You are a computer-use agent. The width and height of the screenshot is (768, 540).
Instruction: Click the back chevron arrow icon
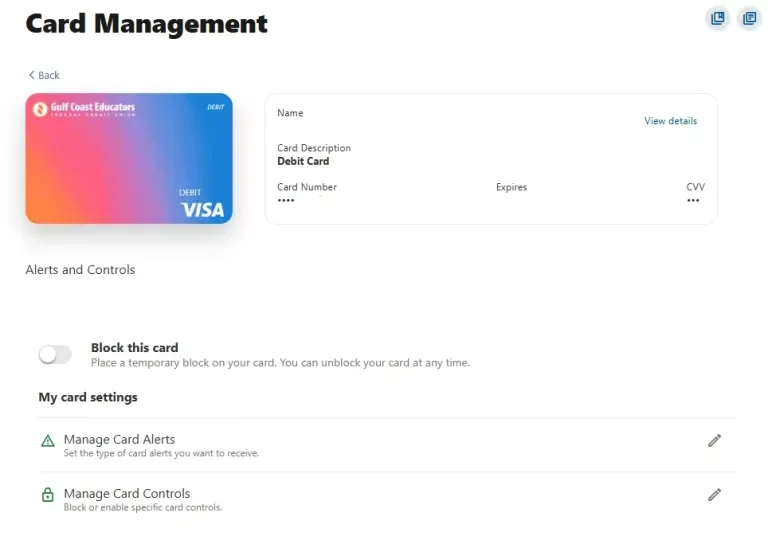click(x=31, y=75)
